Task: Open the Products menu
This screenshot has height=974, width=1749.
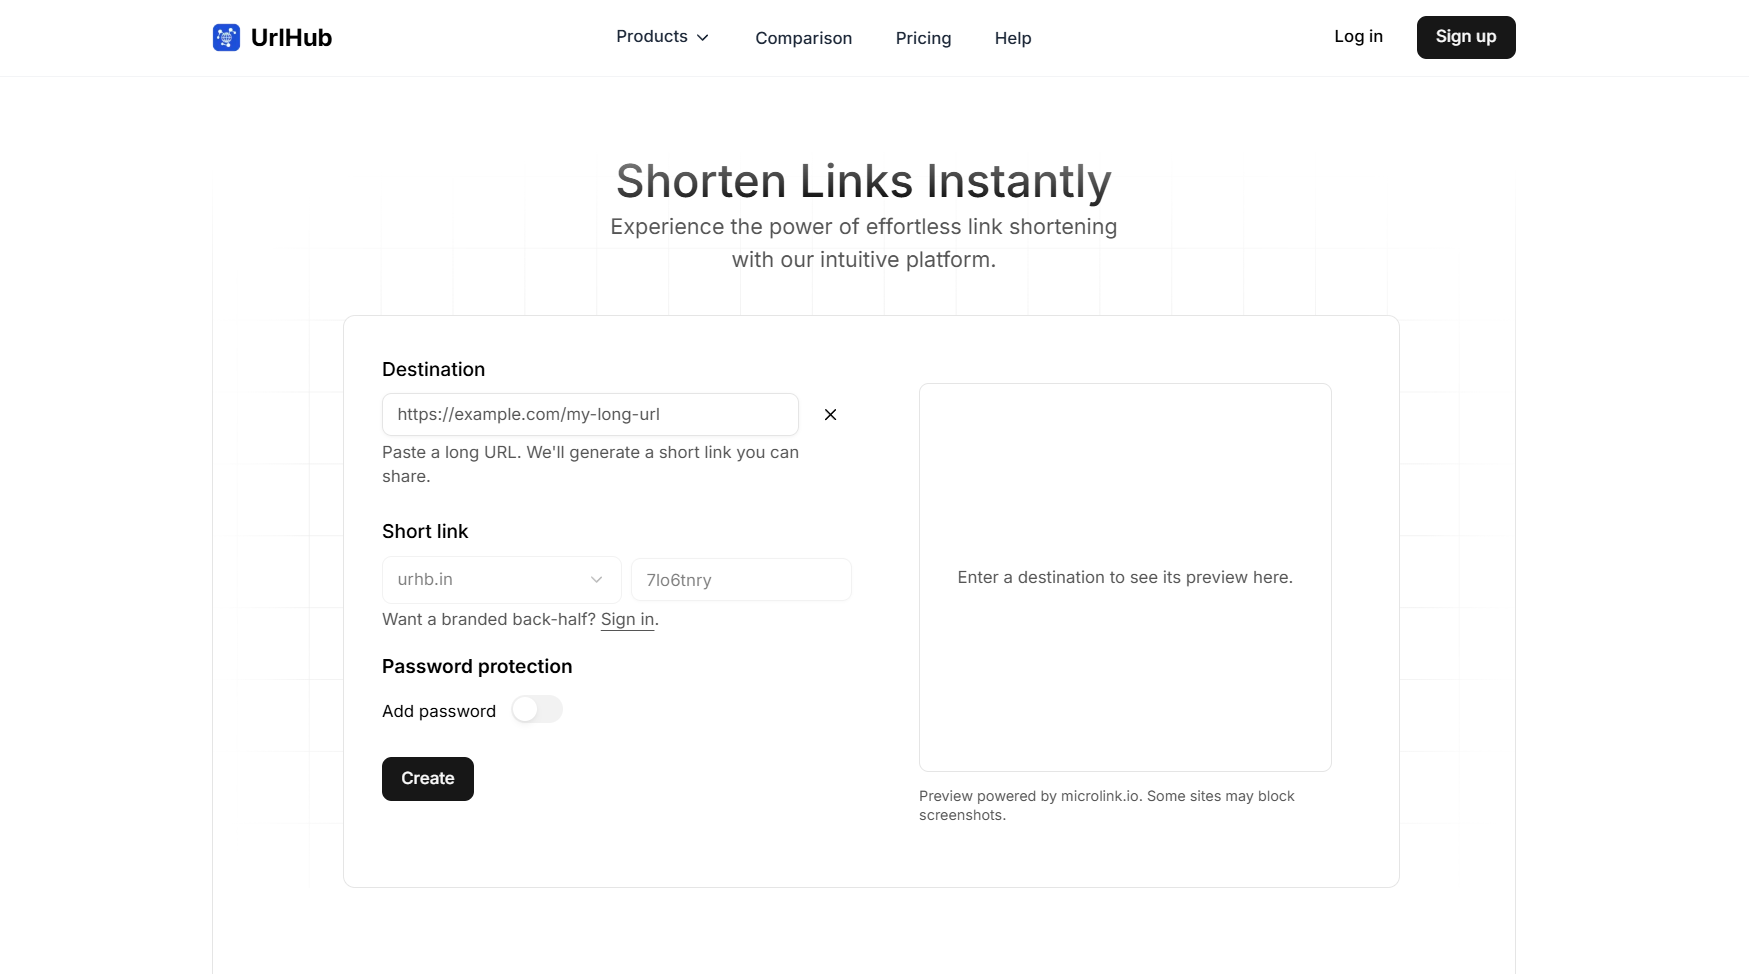Action: [x=652, y=36]
